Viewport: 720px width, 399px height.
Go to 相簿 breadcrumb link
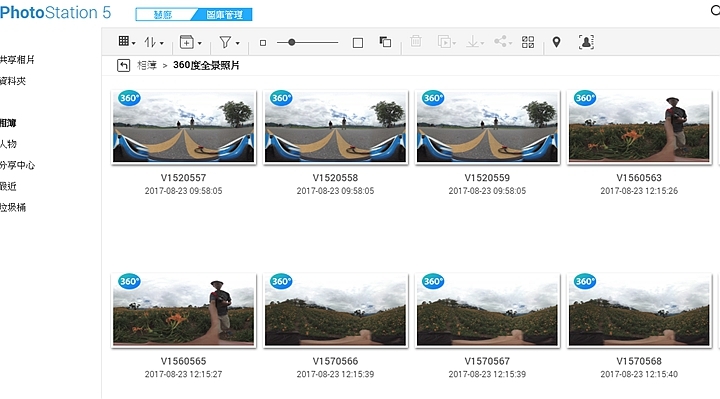[147, 65]
